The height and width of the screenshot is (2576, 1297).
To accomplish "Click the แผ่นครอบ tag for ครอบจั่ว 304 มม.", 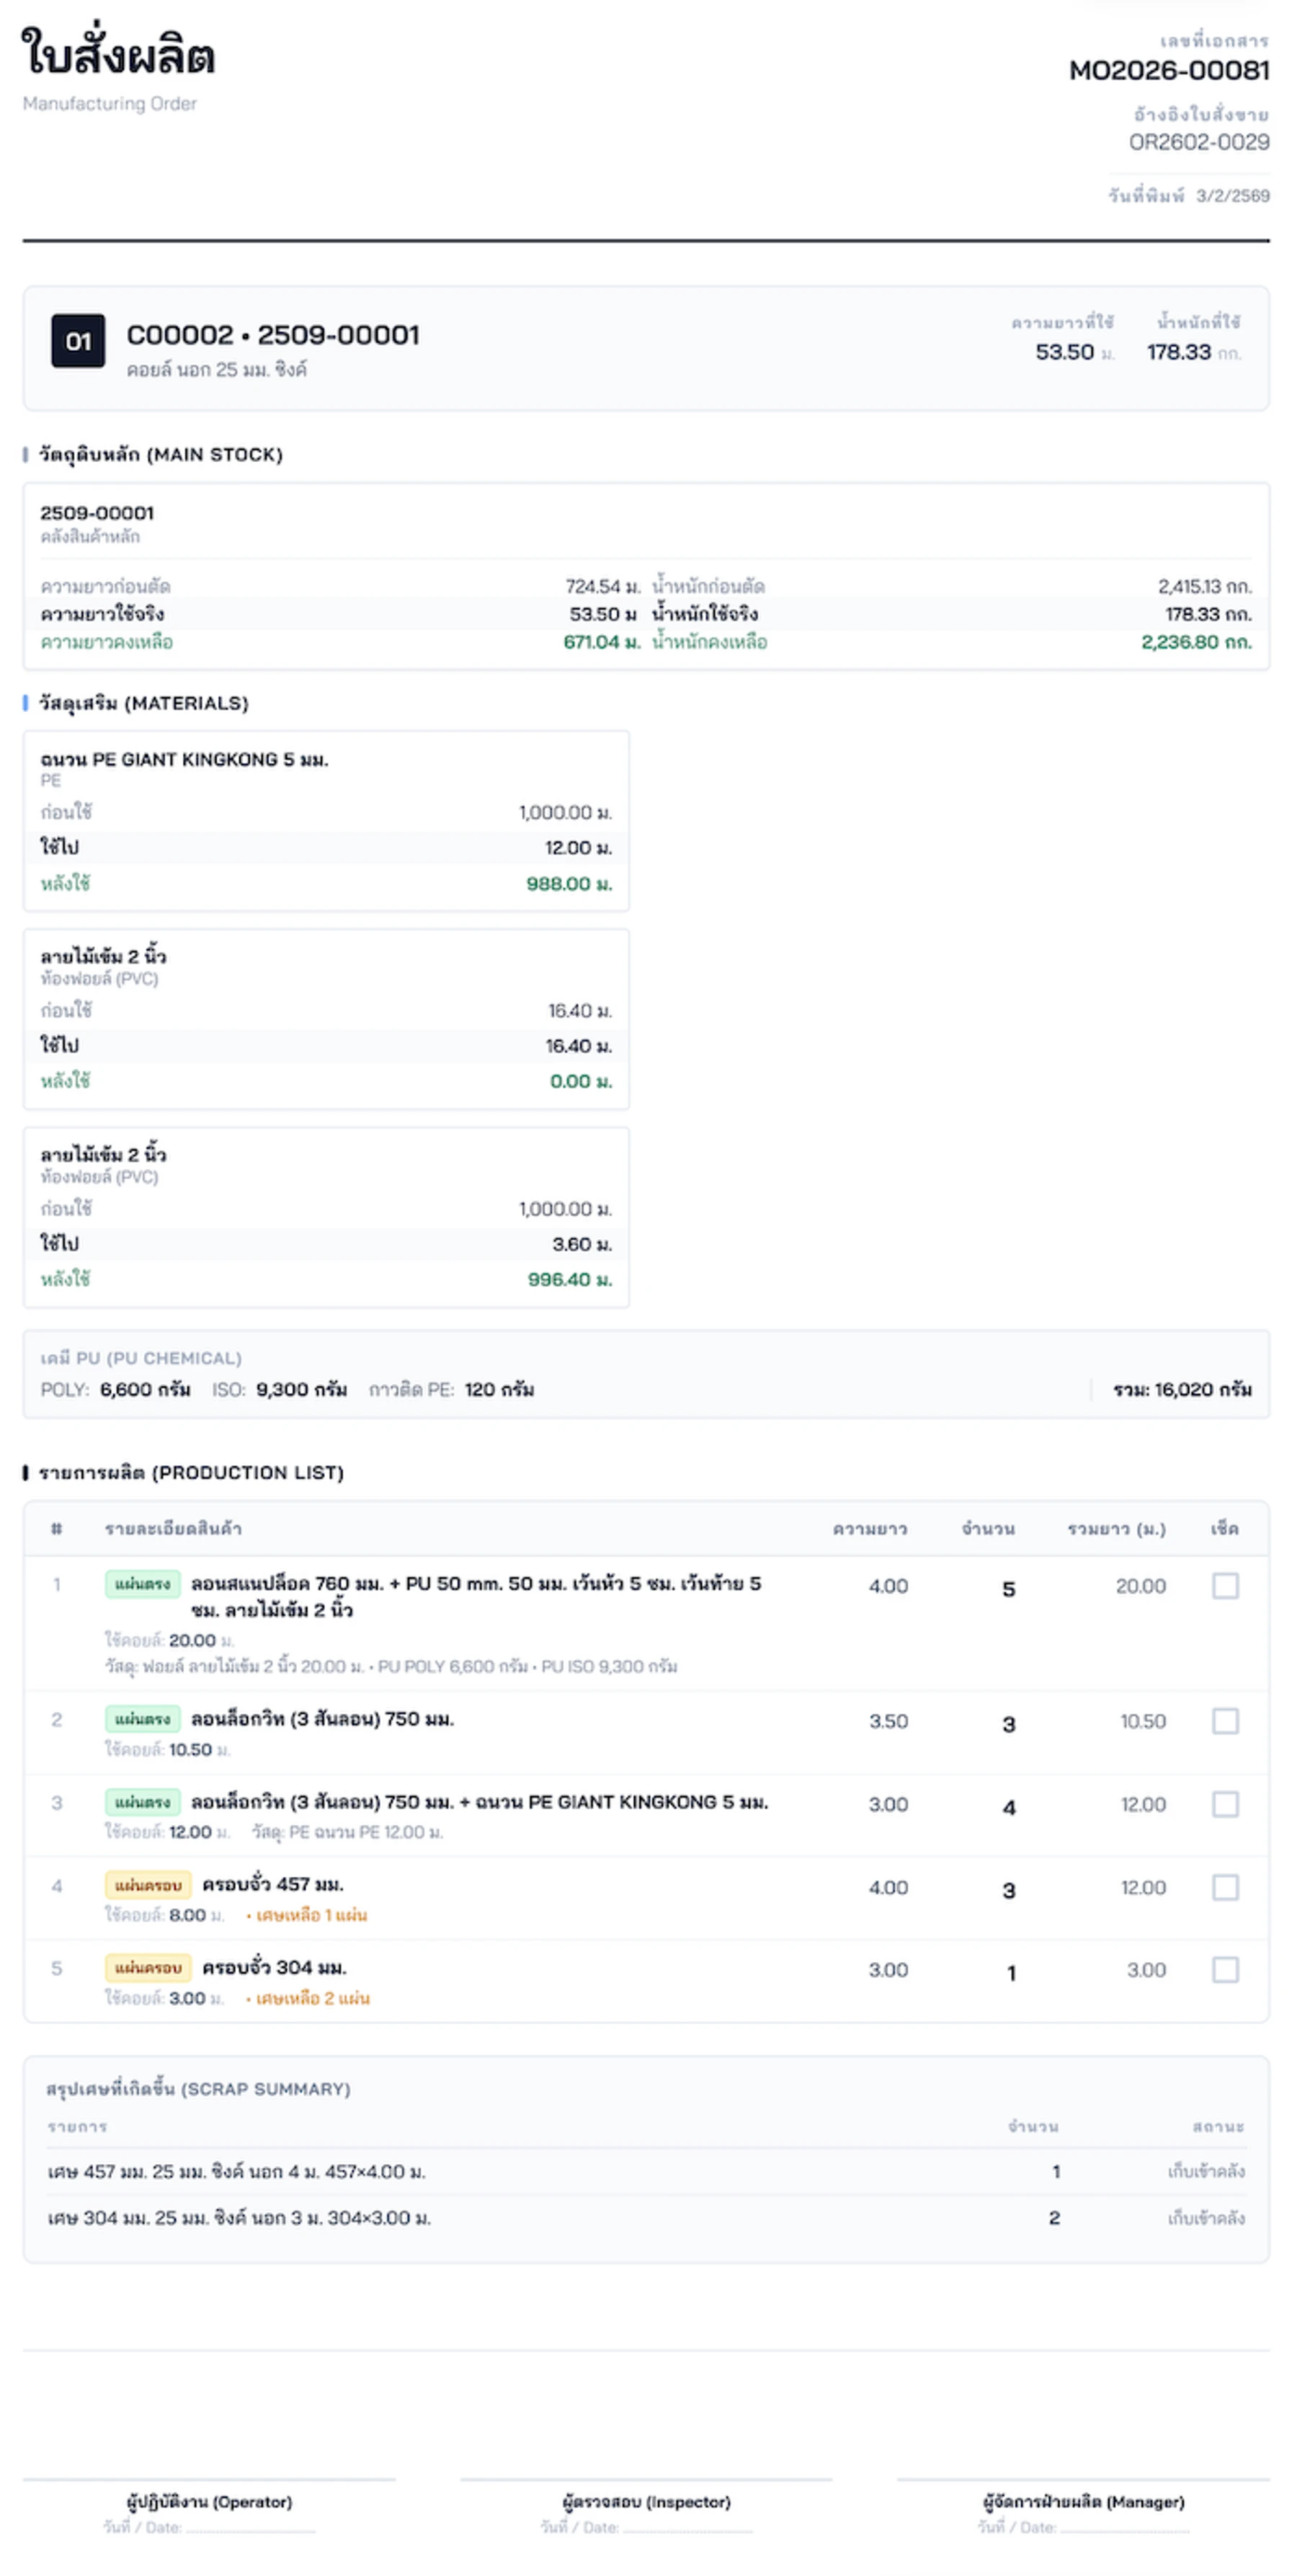I will [148, 1968].
